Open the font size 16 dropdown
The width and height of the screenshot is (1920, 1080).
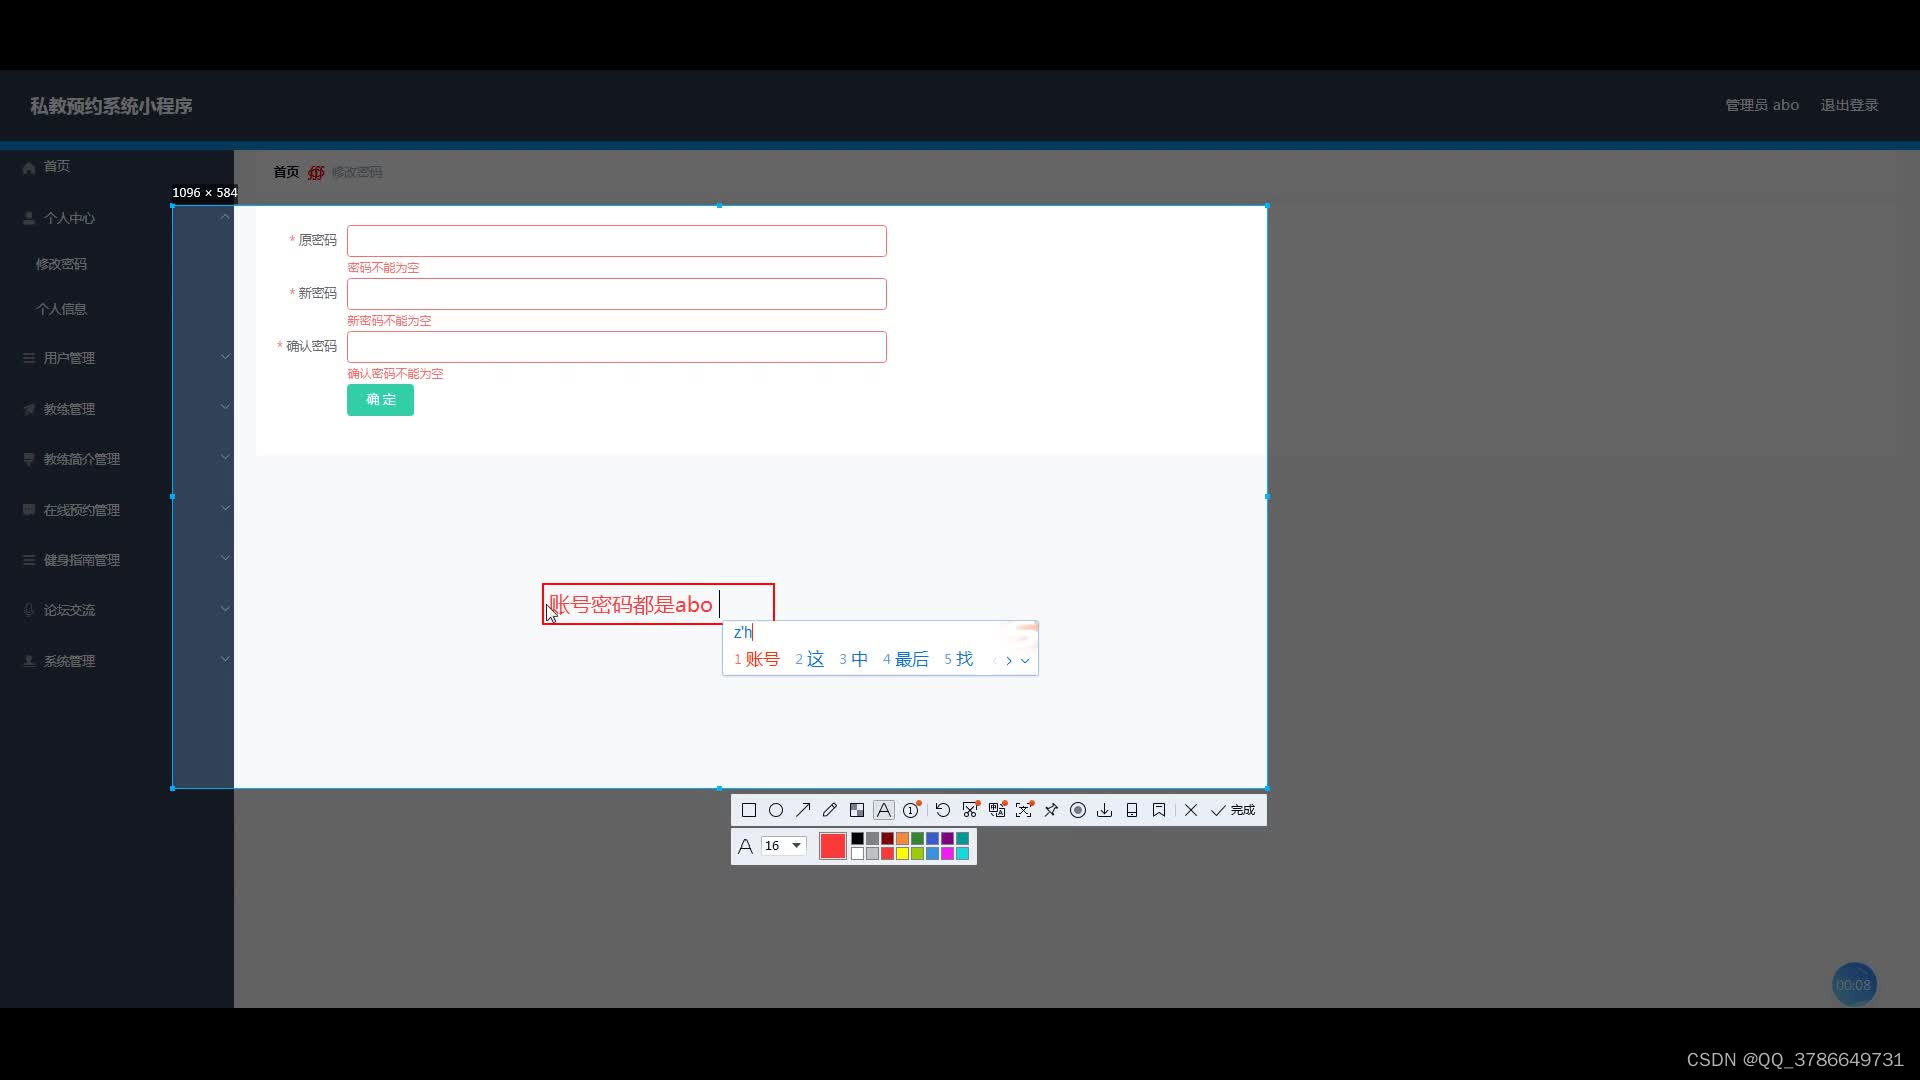pos(784,846)
